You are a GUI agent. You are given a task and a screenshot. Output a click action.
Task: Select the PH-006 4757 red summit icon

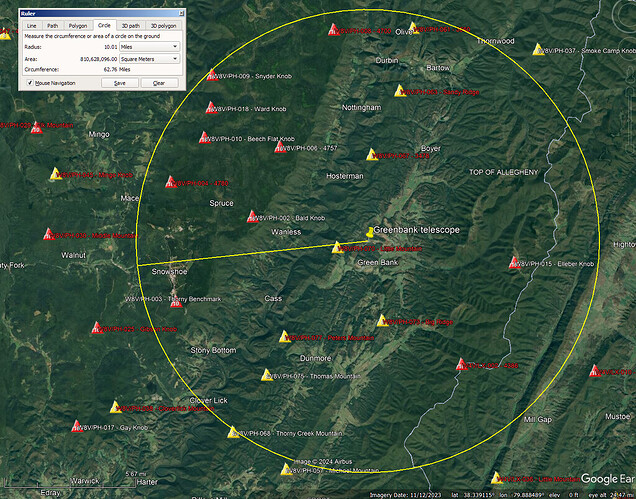[280, 147]
